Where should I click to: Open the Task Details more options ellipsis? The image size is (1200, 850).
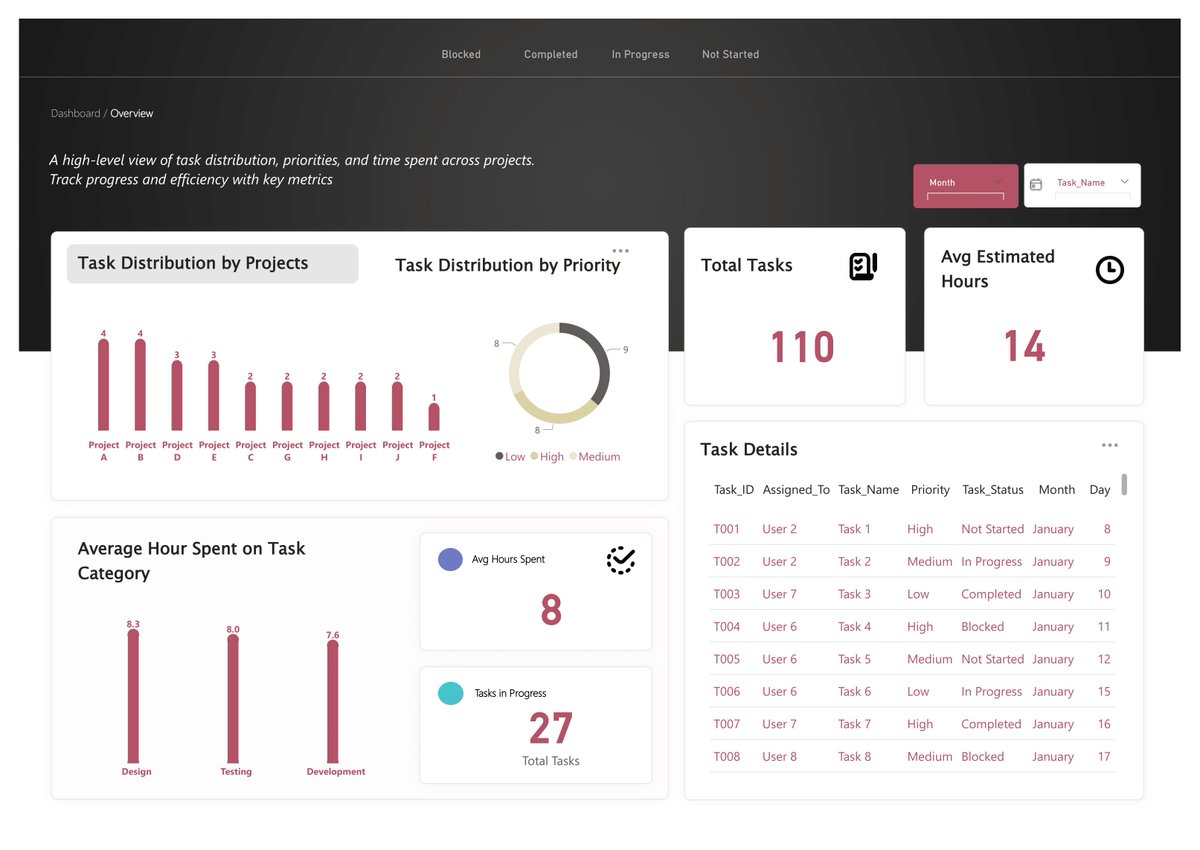(x=1110, y=445)
